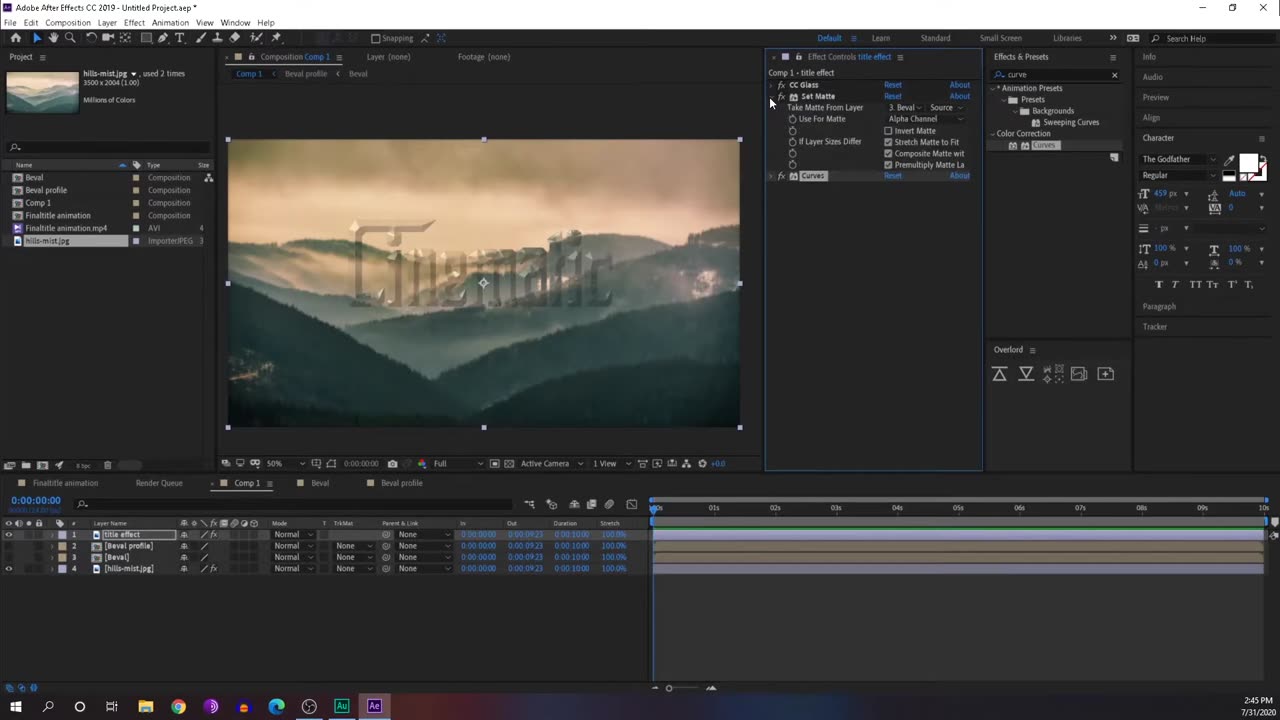The image size is (1280, 720).
Task: Uncheck Stretch Matte to Fit
Action: click(x=888, y=142)
